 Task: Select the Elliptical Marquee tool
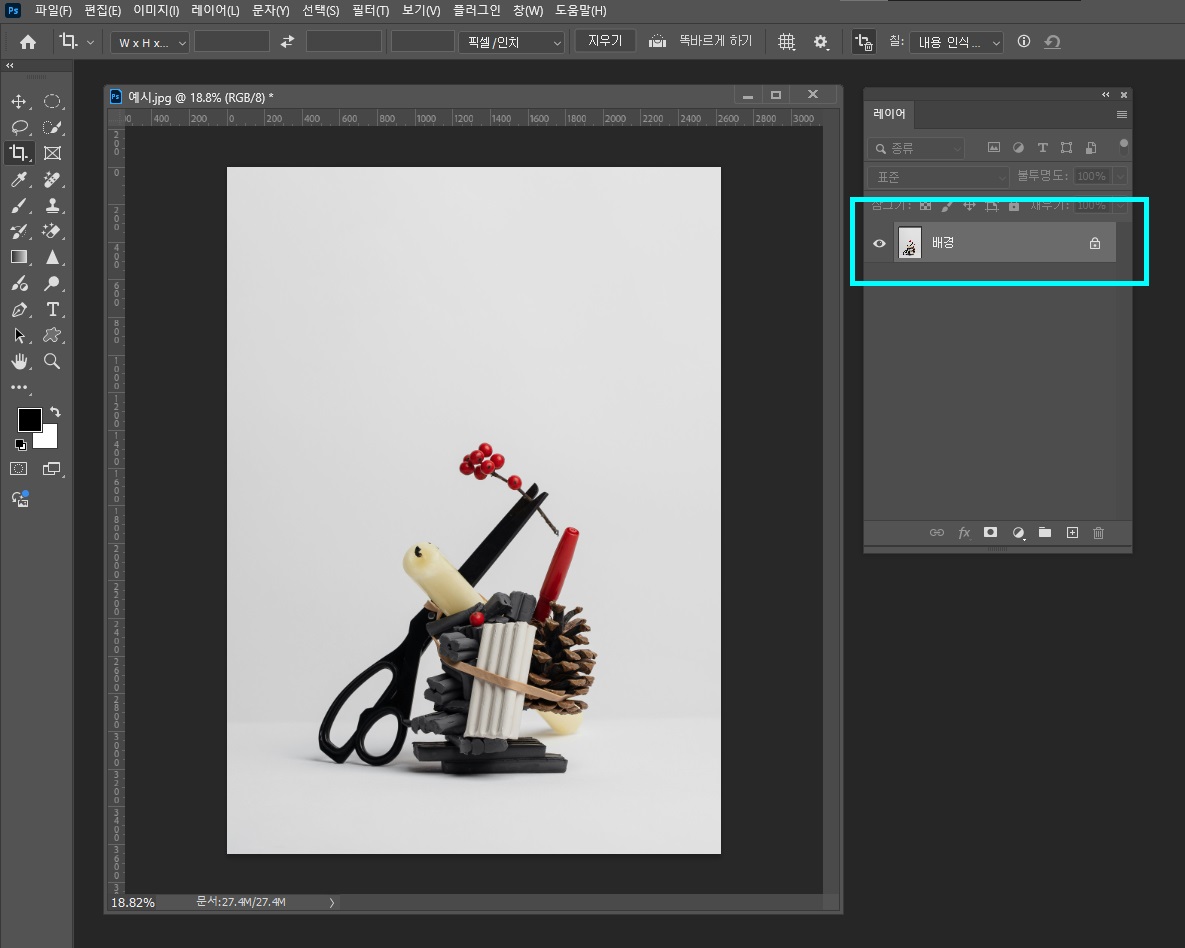[x=52, y=101]
